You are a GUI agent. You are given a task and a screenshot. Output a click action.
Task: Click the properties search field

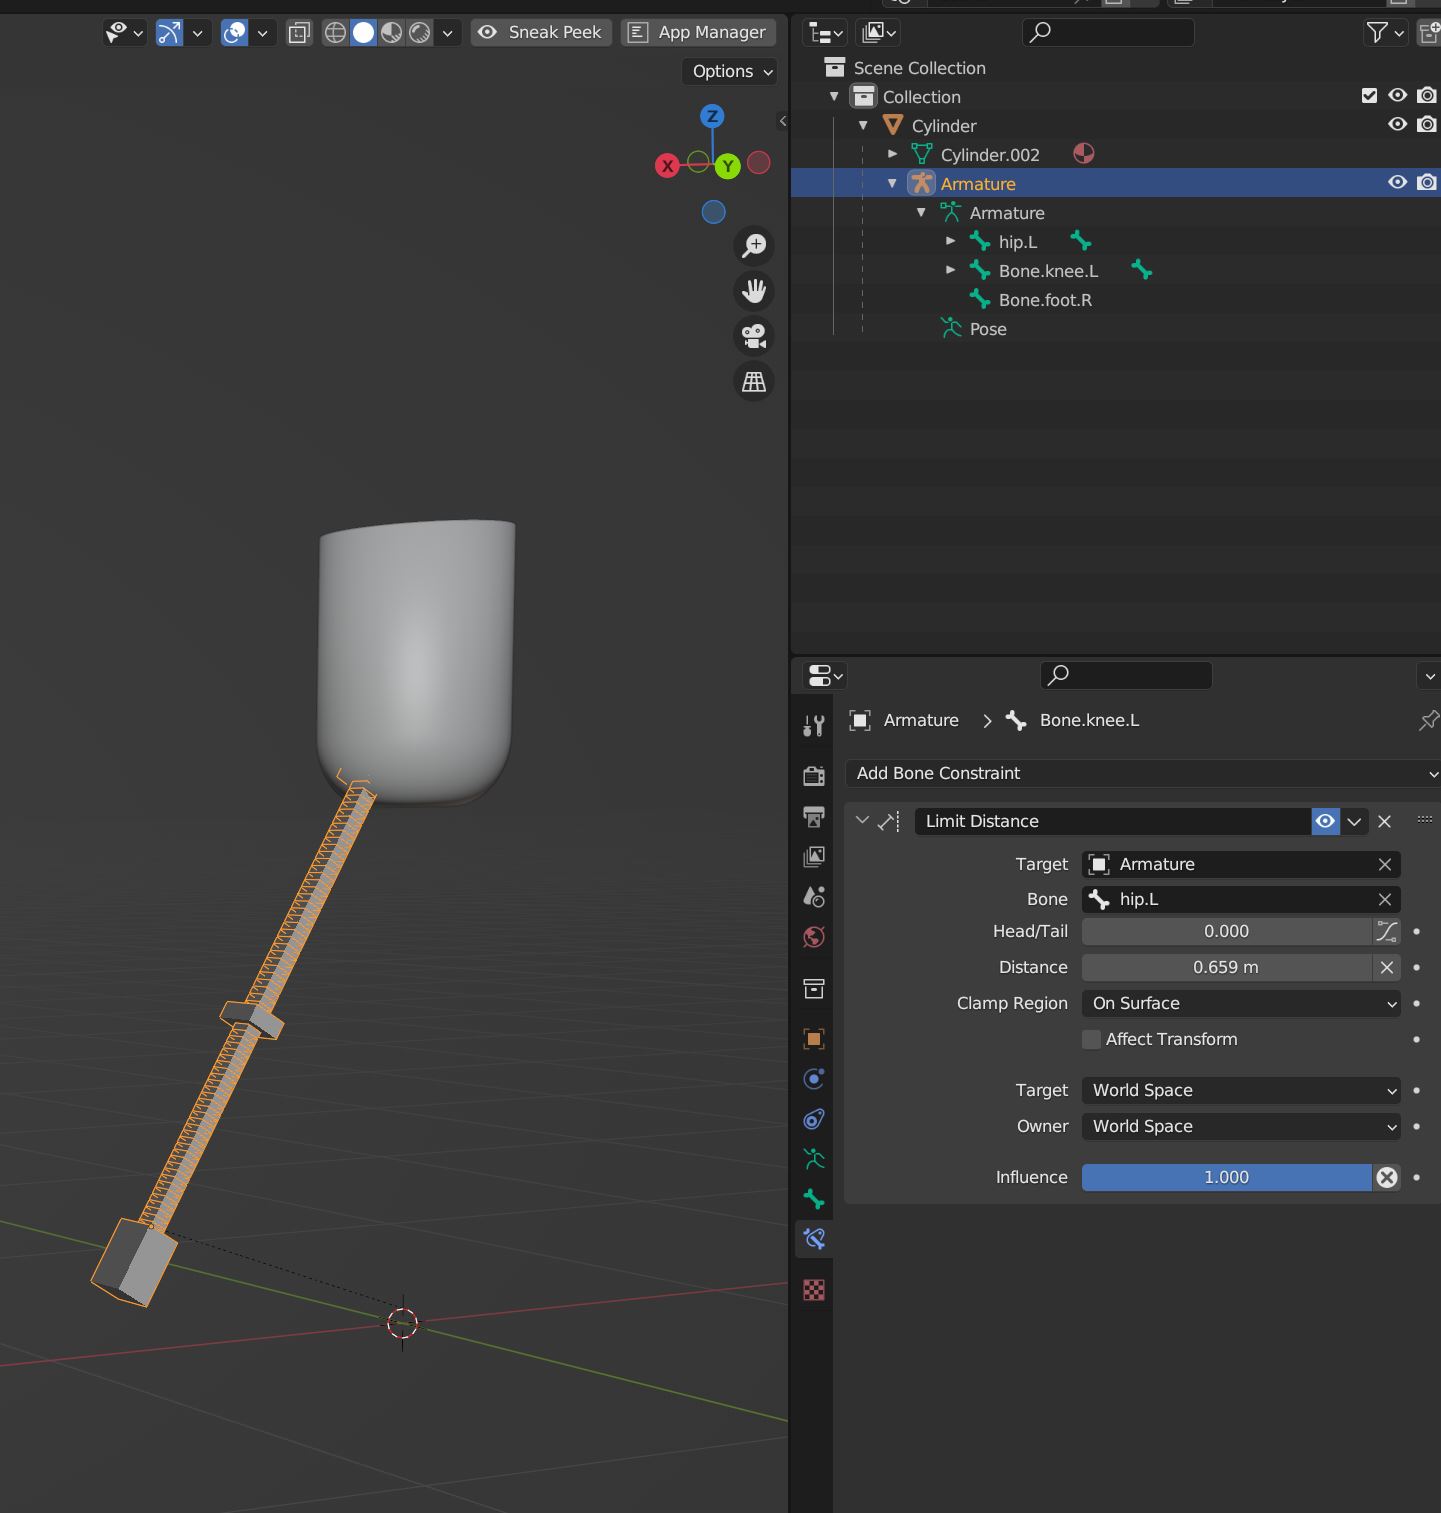pyautogui.click(x=1126, y=675)
